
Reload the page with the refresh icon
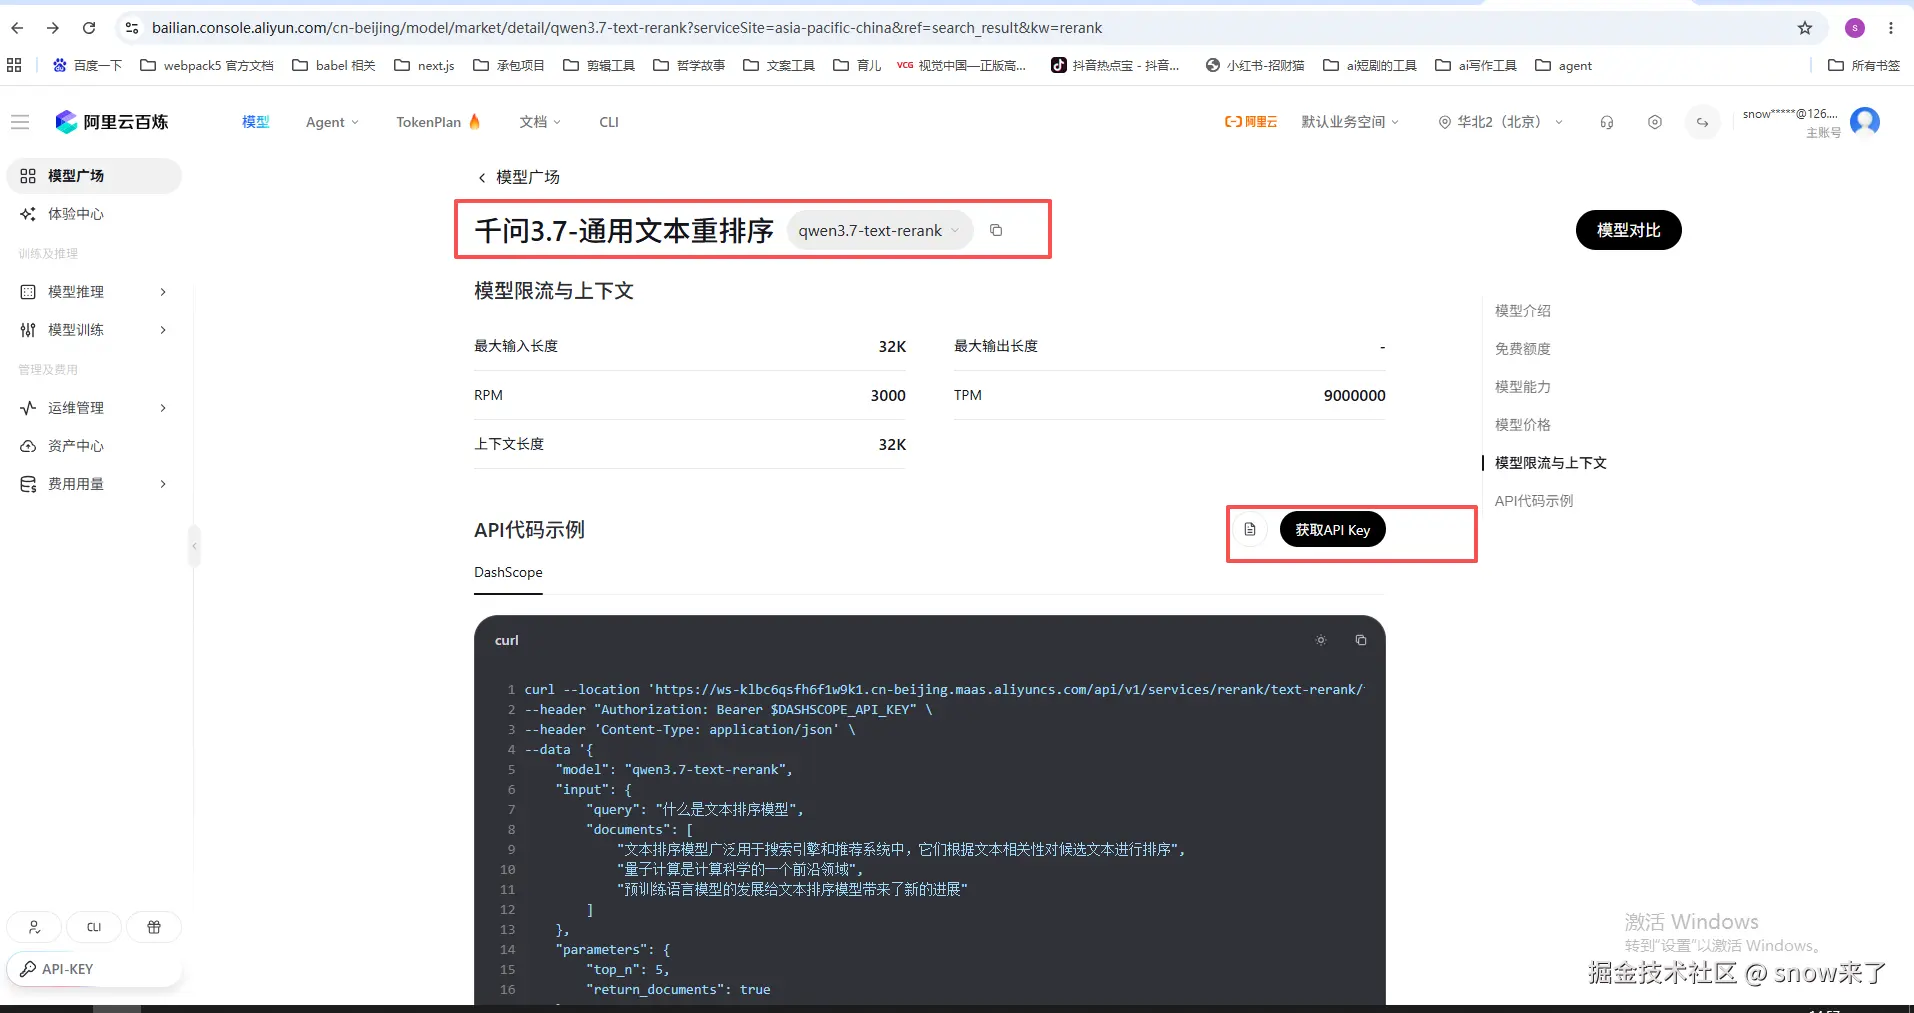[x=89, y=28]
